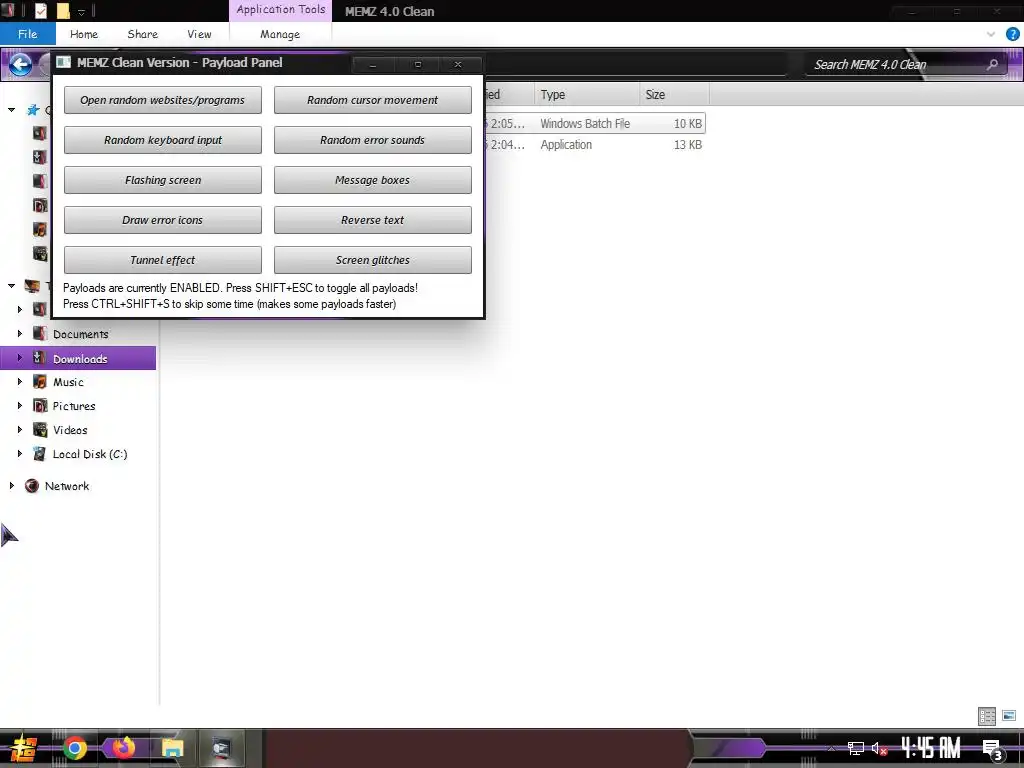Click the Message boxes button
Screen dimensions: 1024x768
coord(372,180)
